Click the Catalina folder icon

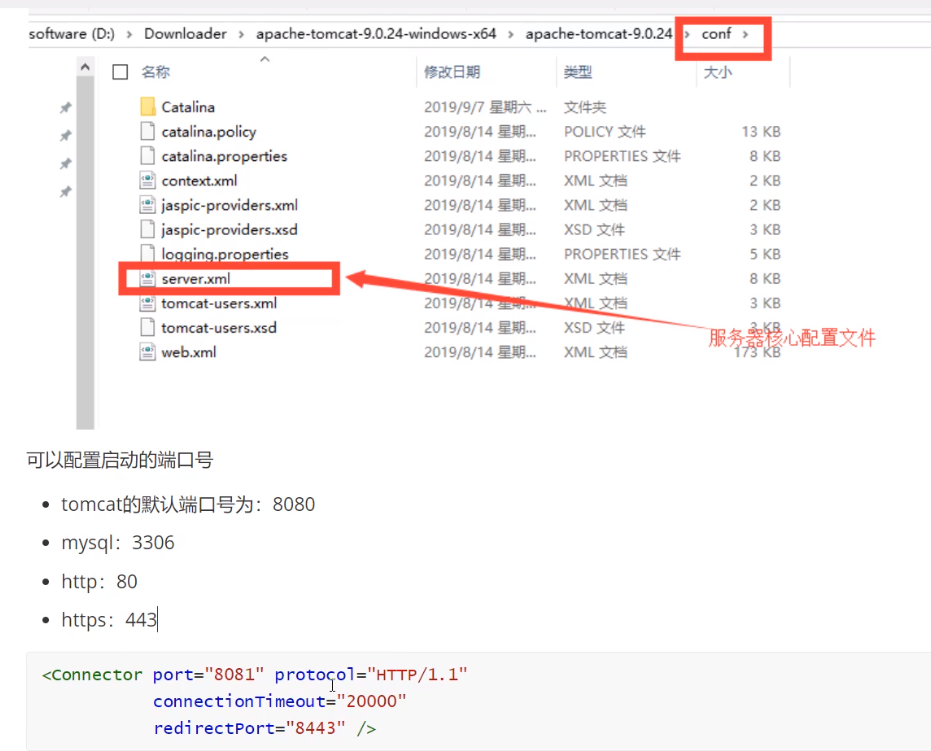[x=148, y=107]
